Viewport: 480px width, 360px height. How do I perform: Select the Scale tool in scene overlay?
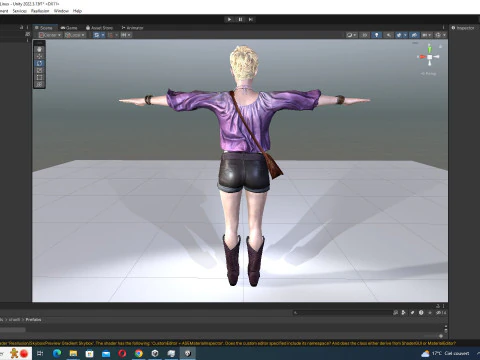tap(39, 70)
